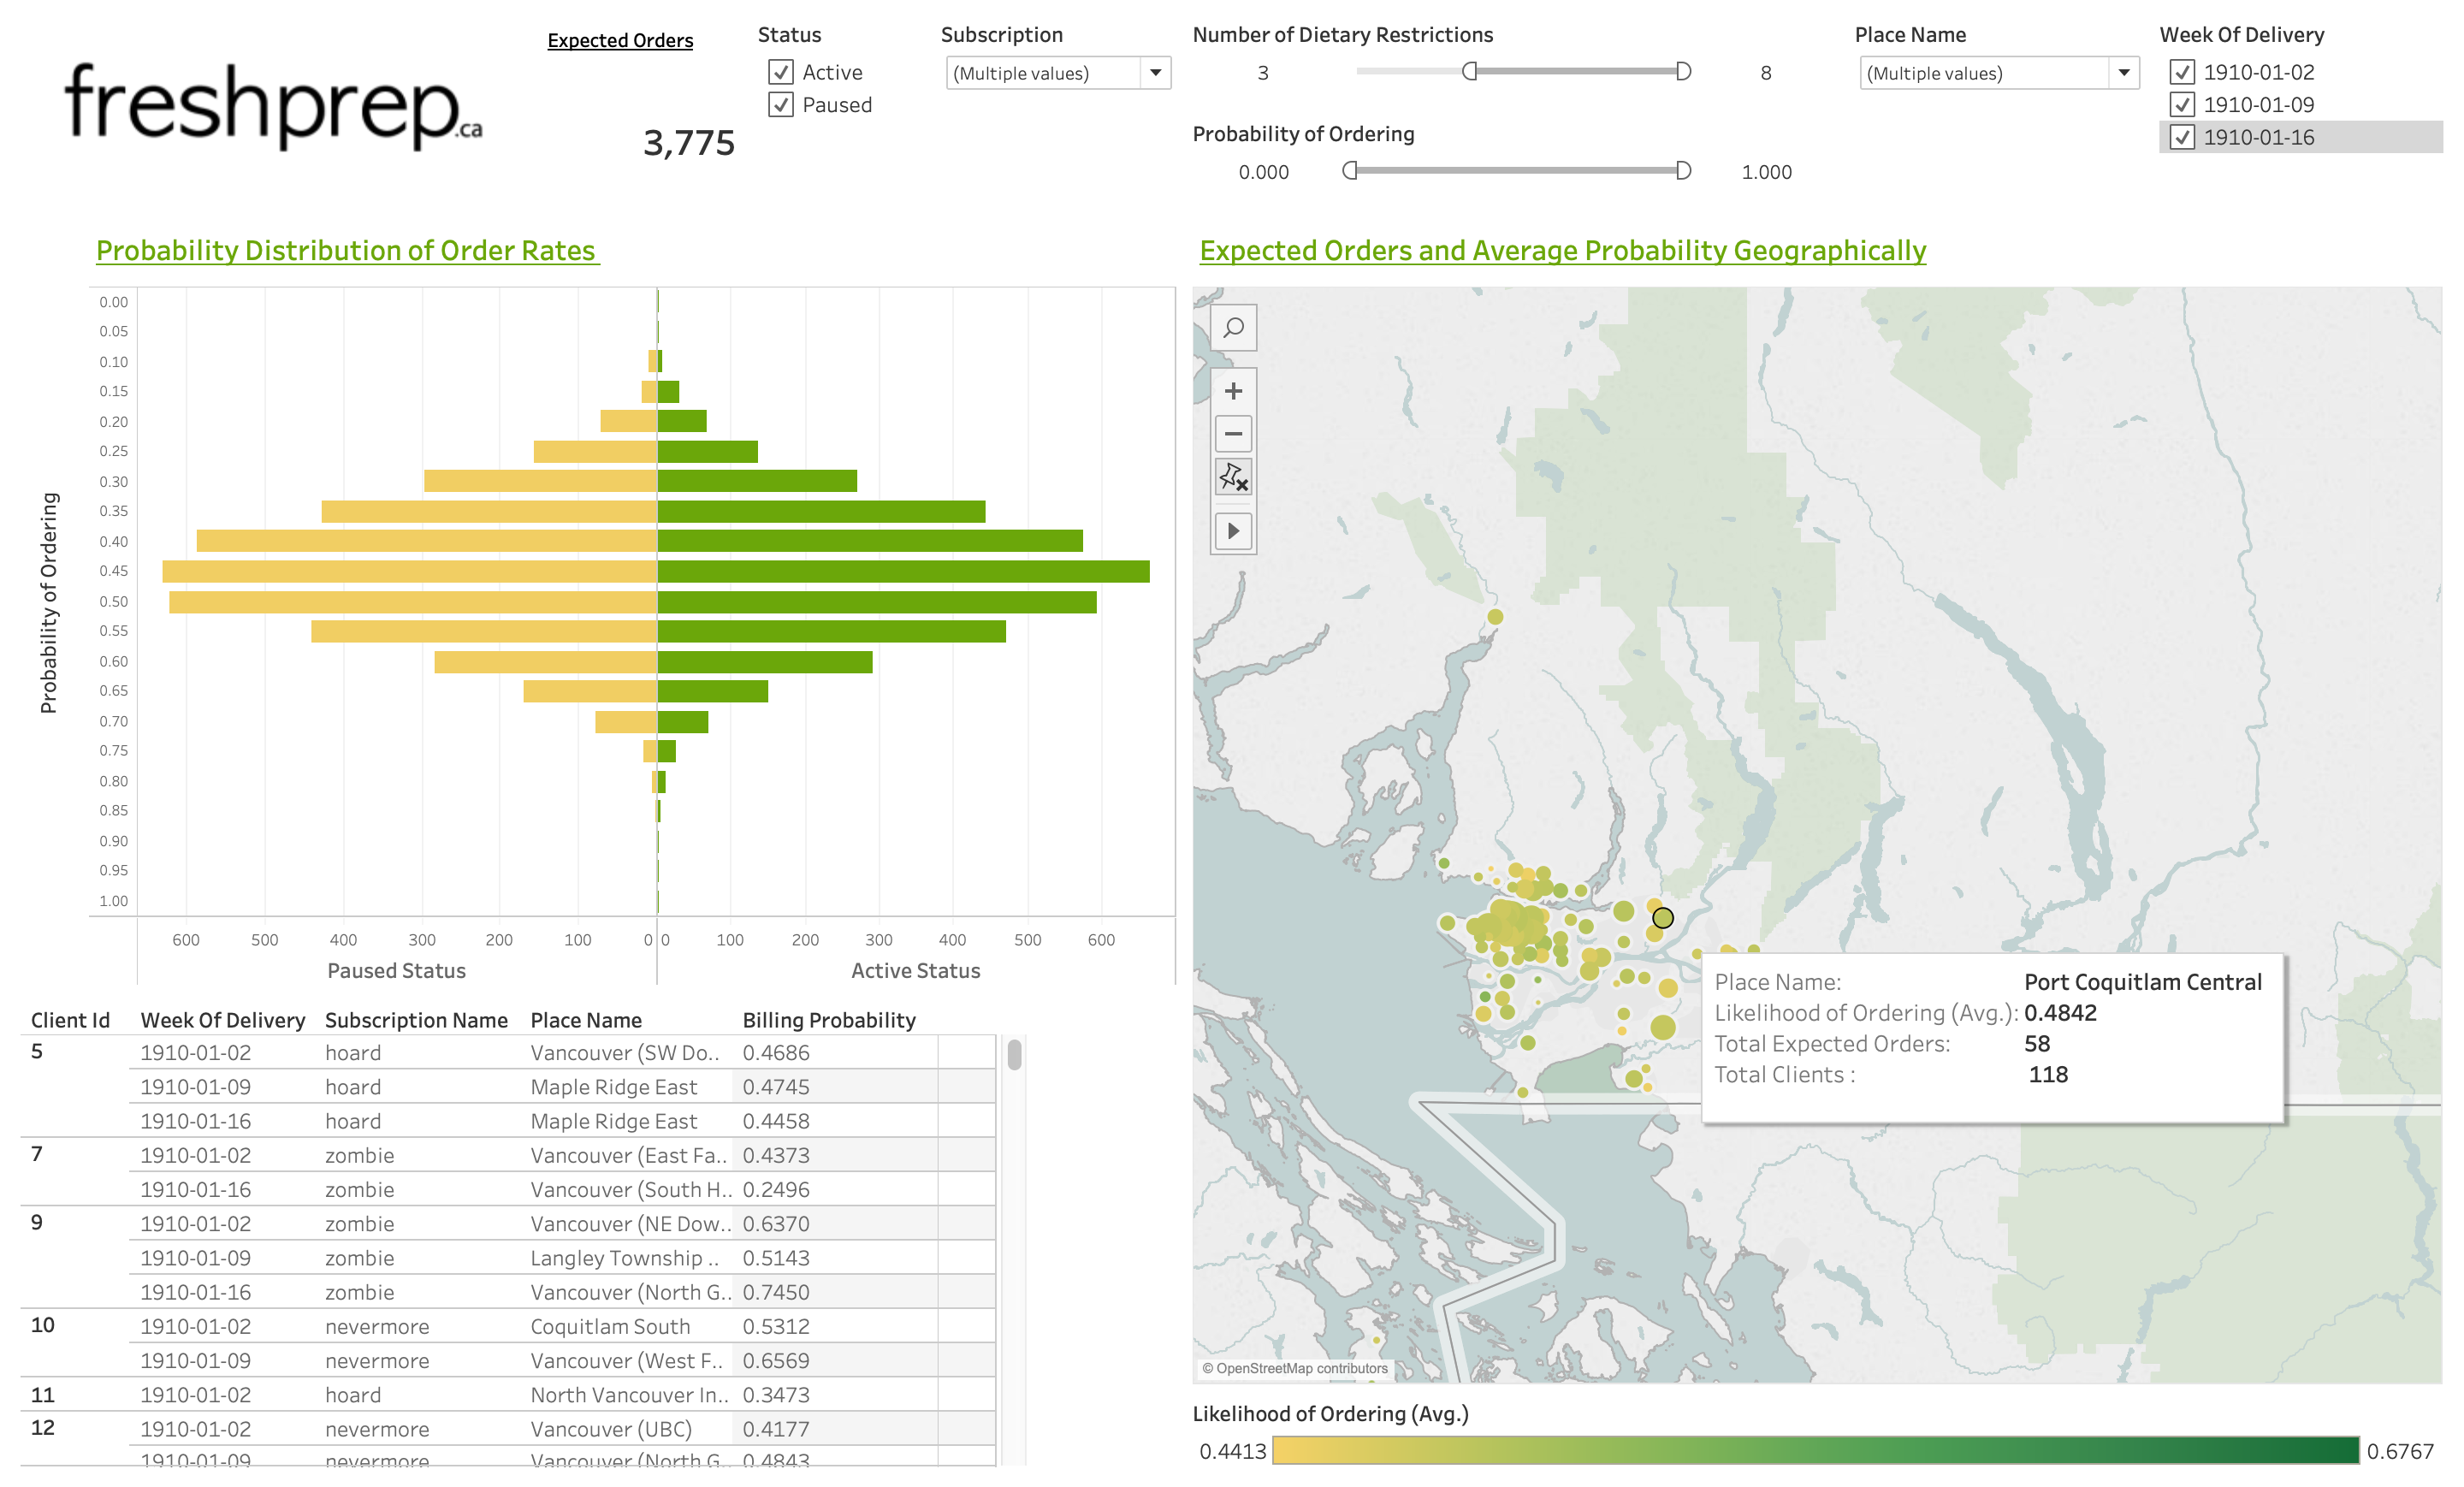Click billing probability value 0.2496
Viewport: 2464px width, 1487px height.
coord(776,1190)
